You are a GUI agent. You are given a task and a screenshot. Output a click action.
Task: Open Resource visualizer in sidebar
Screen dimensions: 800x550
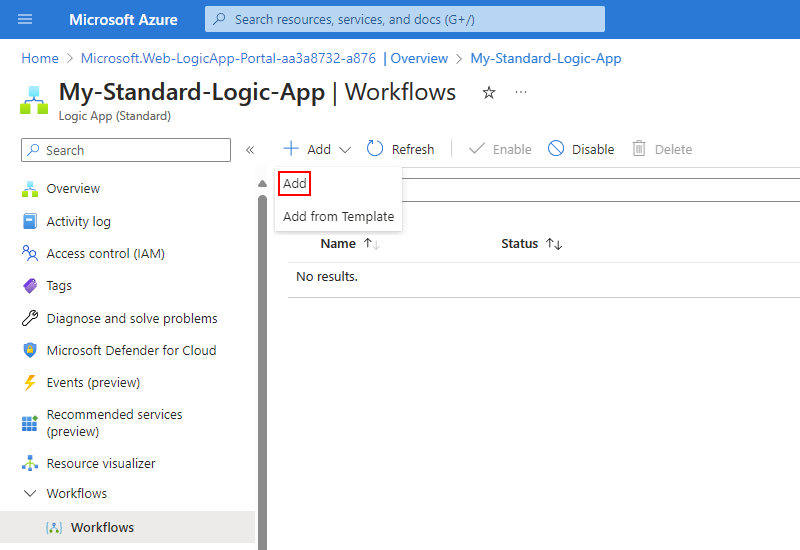click(101, 463)
